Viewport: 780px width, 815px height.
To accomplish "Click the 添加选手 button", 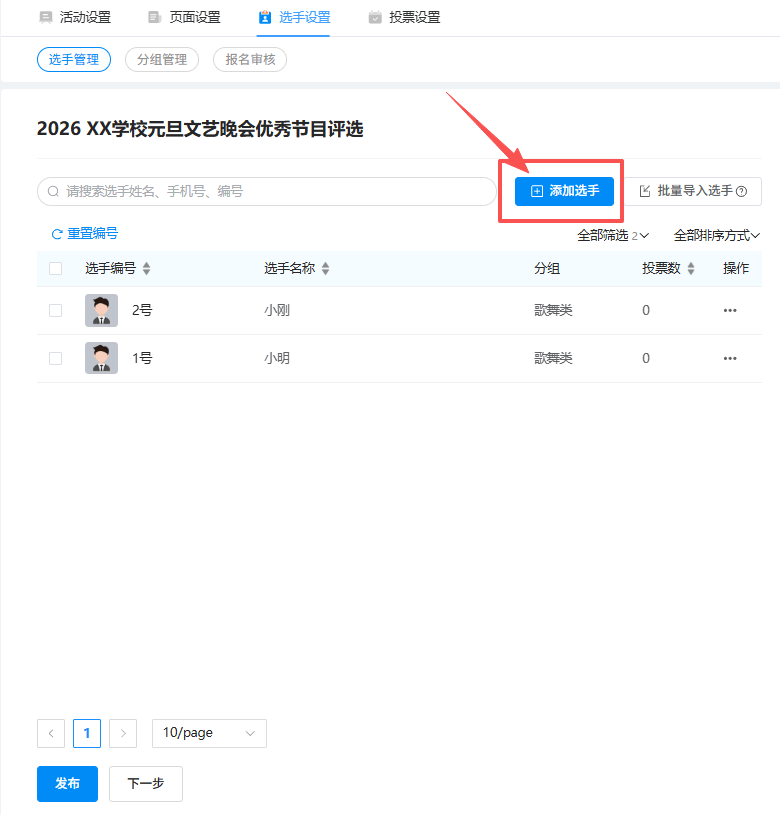I will tap(564, 191).
